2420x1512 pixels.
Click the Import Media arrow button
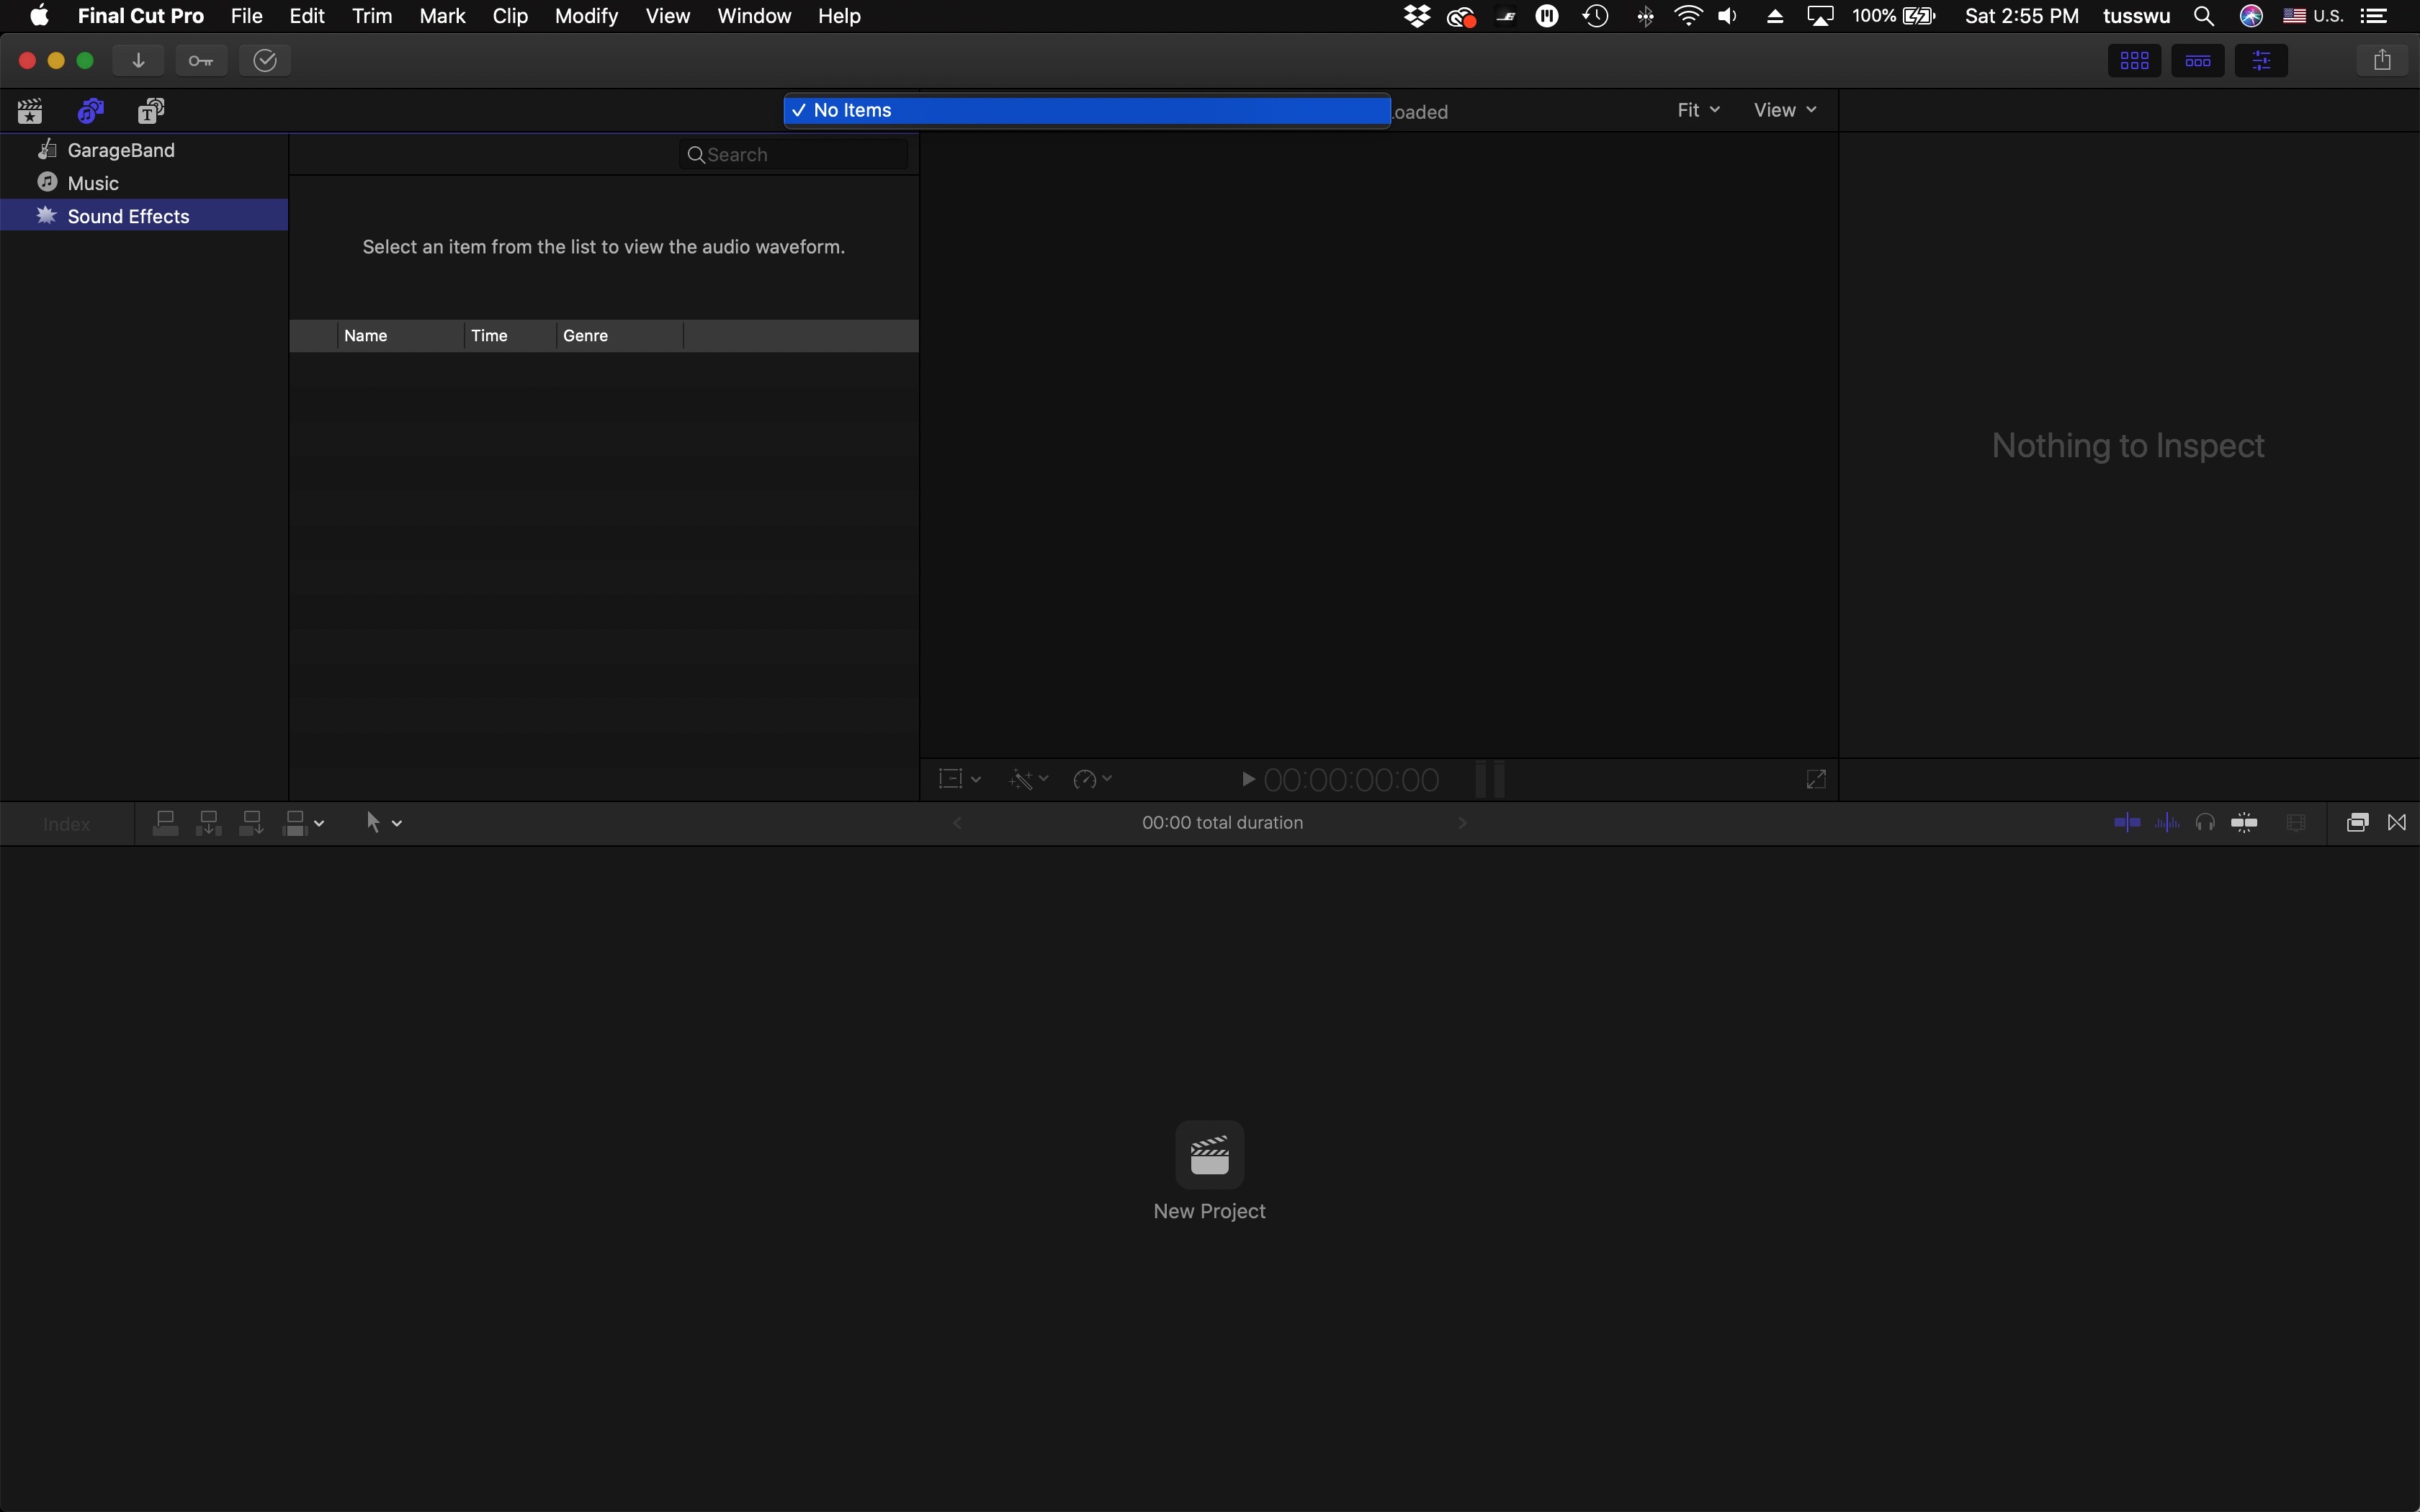point(139,61)
